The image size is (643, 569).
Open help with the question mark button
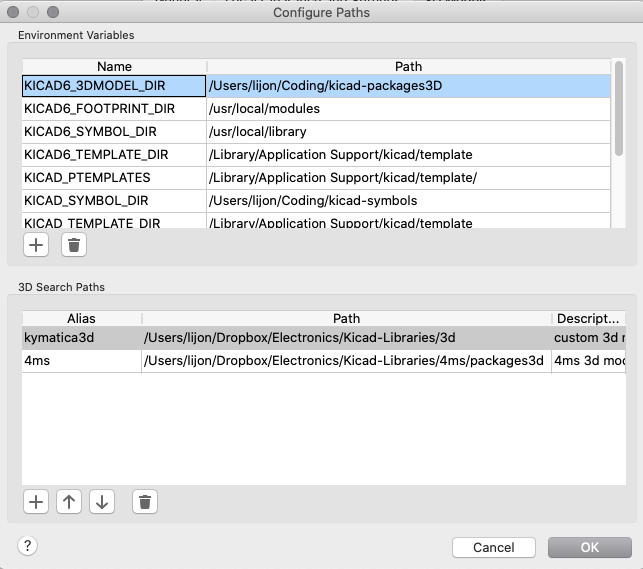(27, 545)
